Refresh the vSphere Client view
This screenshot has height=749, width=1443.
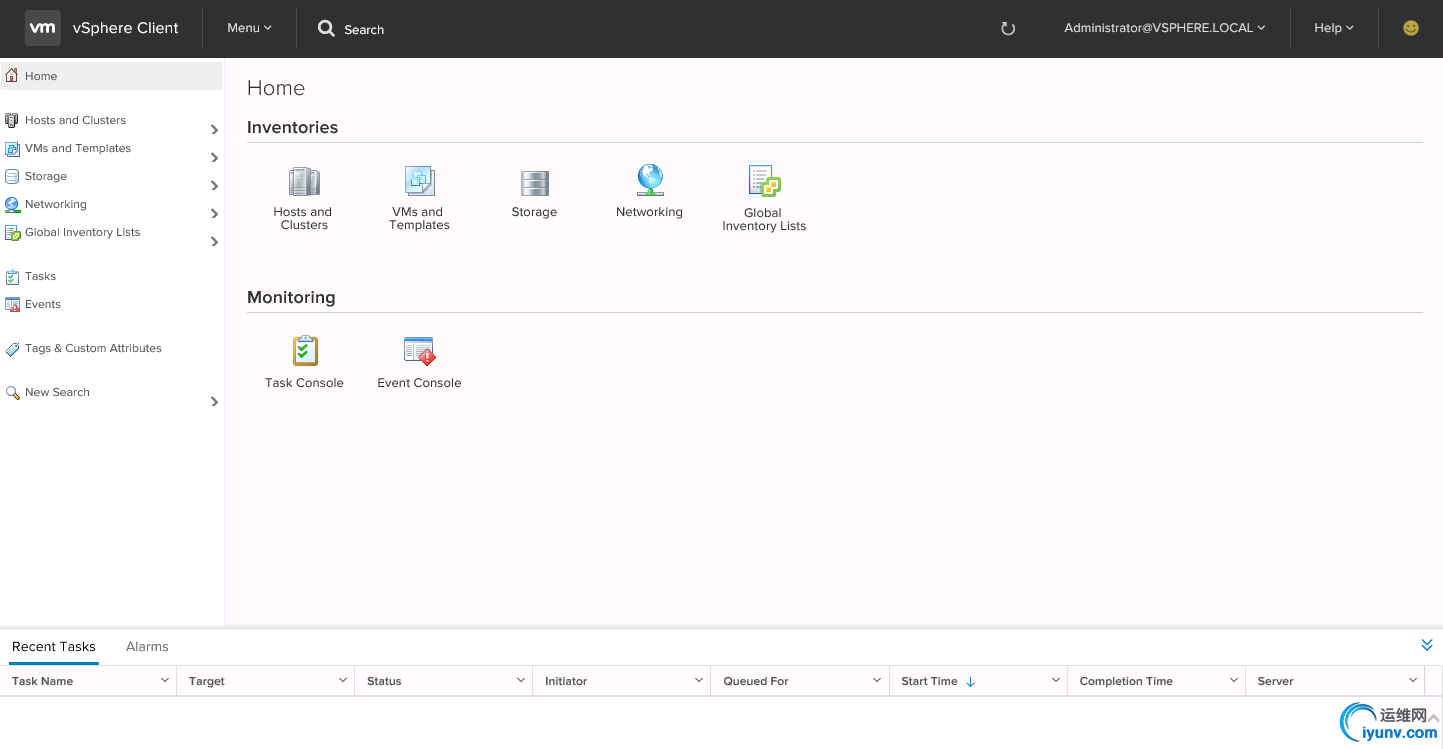(1008, 29)
